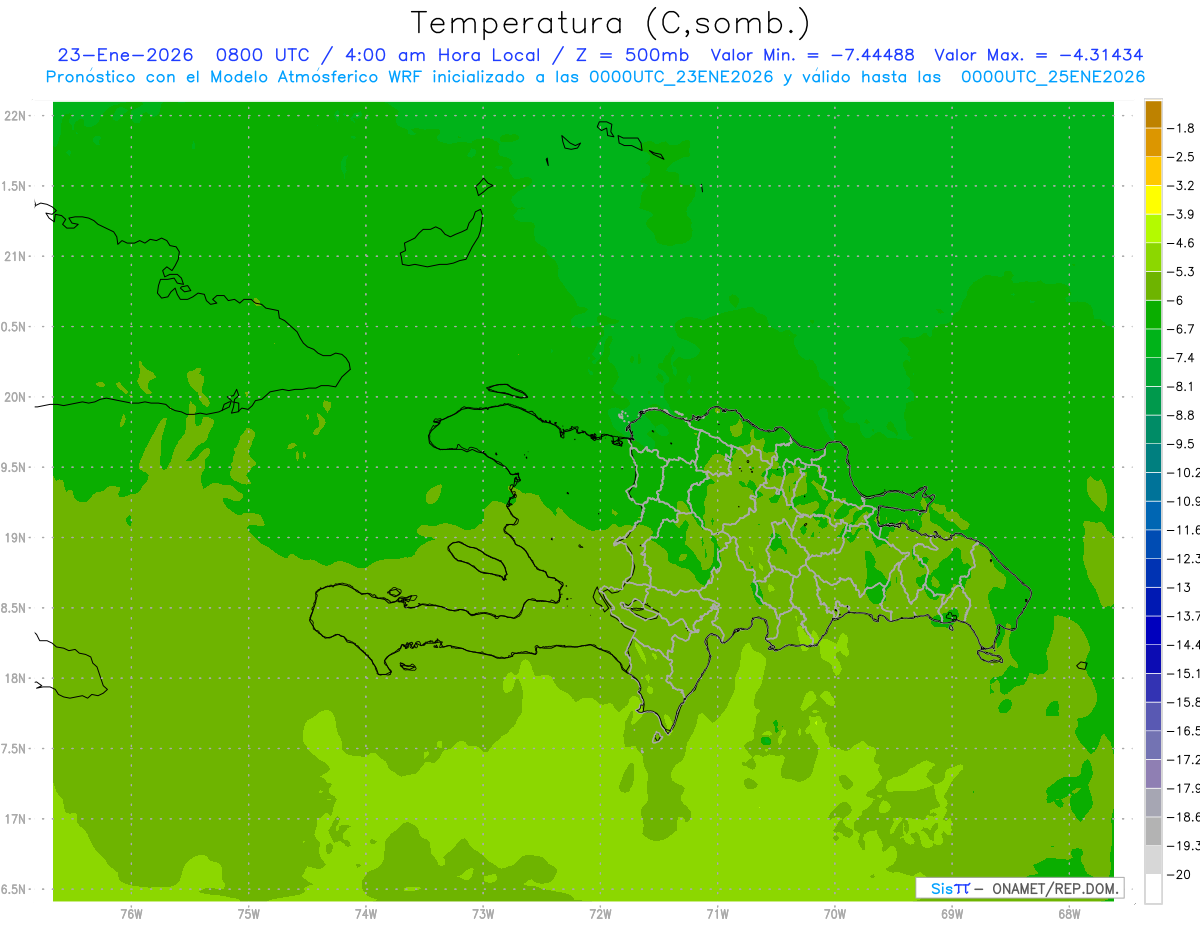Click the '-20' colorbar value
Viewport: 1200px width, 927px height.
pos(1179,875)
